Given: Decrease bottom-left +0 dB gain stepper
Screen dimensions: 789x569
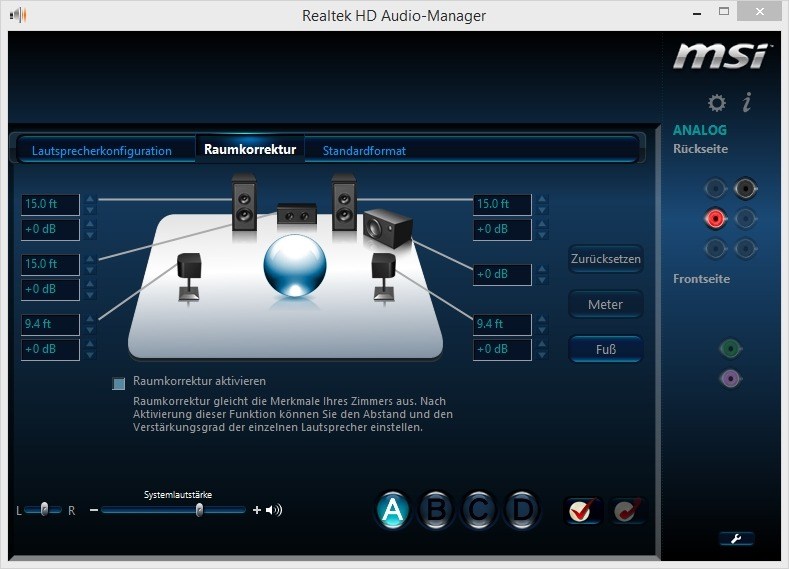Looking at the screenshot, I should 90,355.
